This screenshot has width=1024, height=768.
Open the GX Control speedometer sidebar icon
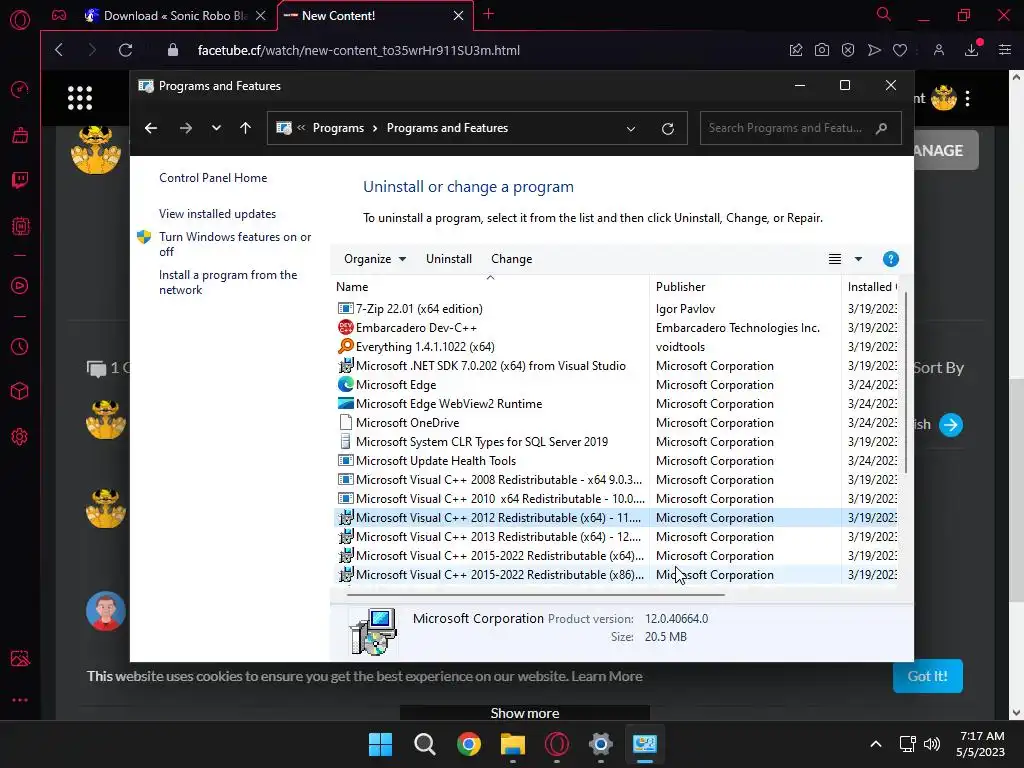pyautogui.click(x=20, y=89)
